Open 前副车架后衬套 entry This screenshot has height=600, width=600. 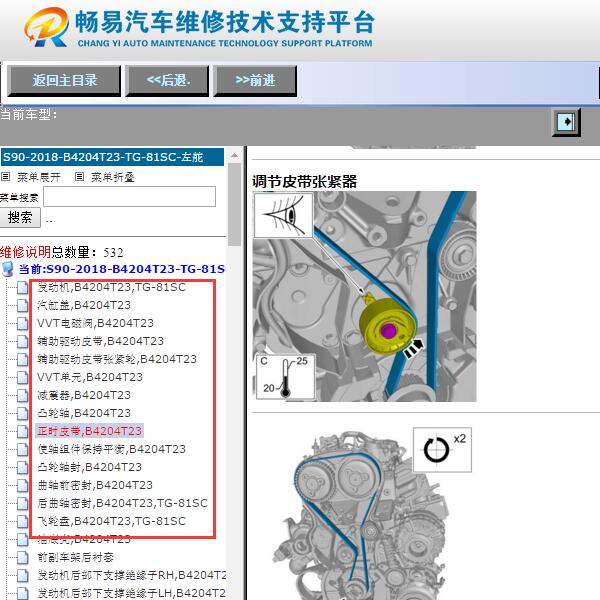pos(75,557)
